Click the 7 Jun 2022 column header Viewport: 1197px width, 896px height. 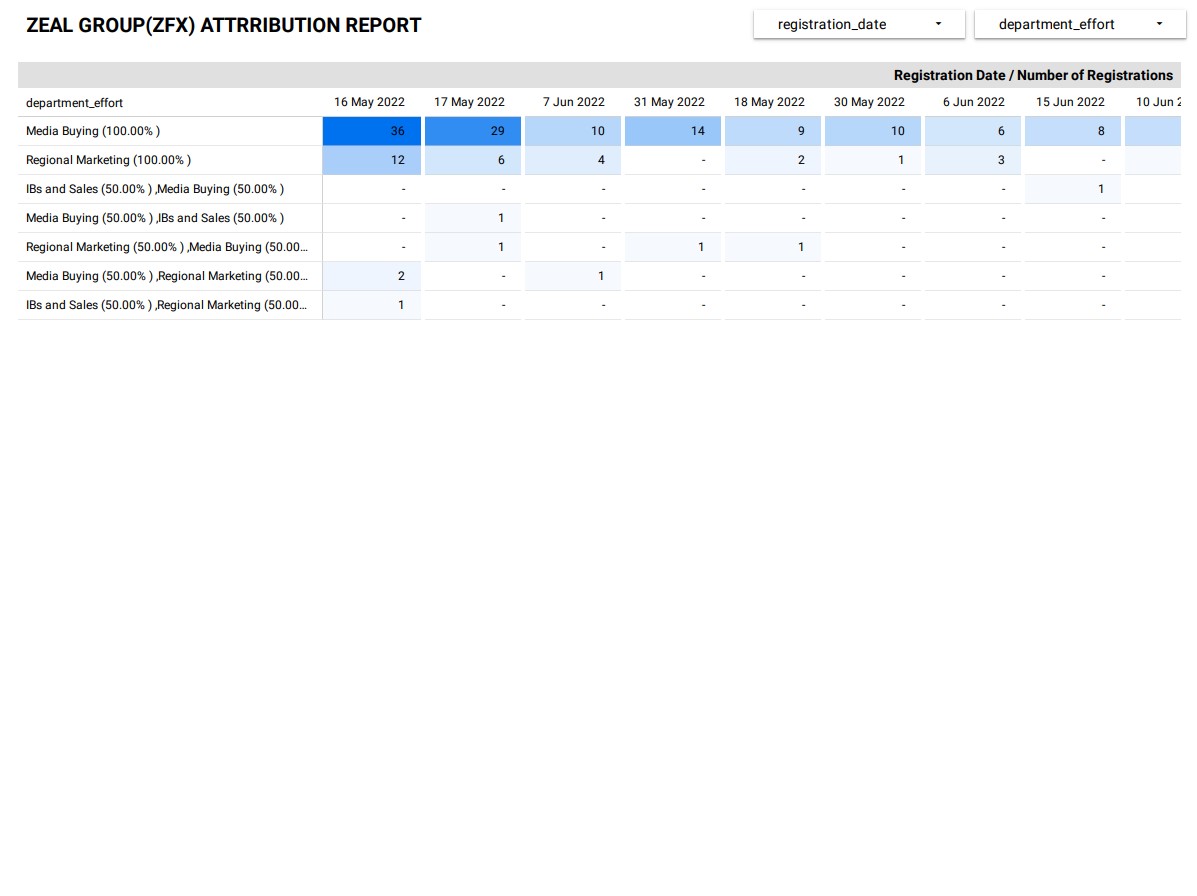tap(573, 102)
